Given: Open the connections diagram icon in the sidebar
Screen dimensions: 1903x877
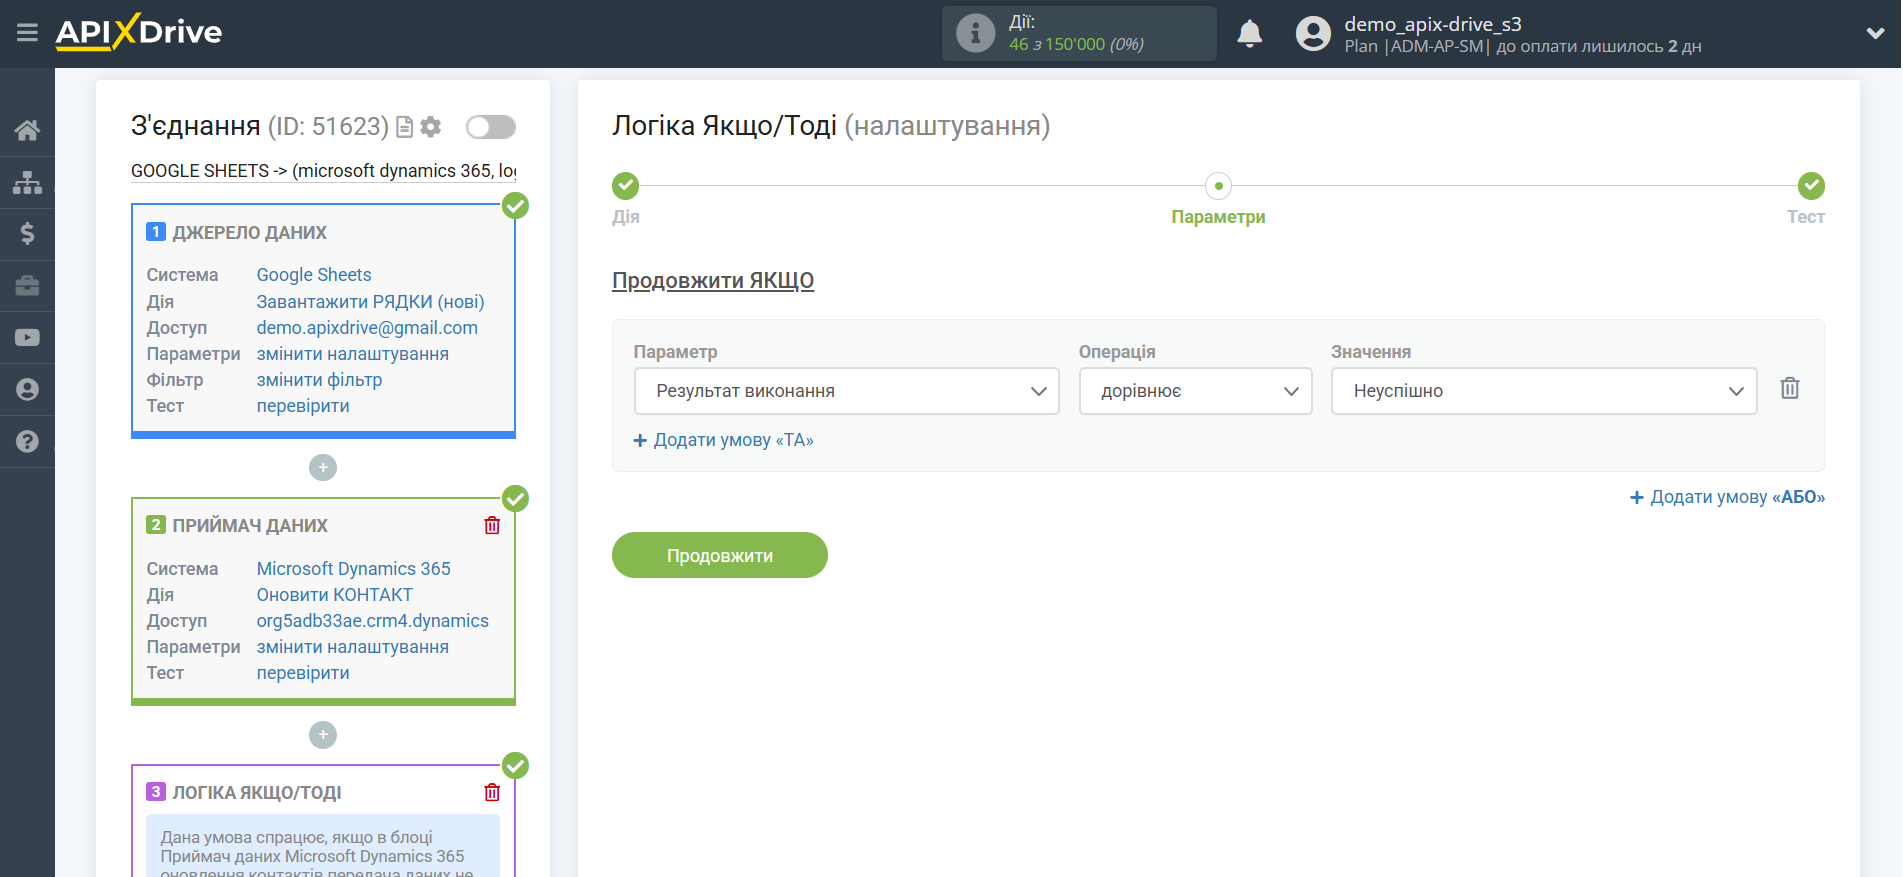Looking at the screenshot, I should (27, 182).
